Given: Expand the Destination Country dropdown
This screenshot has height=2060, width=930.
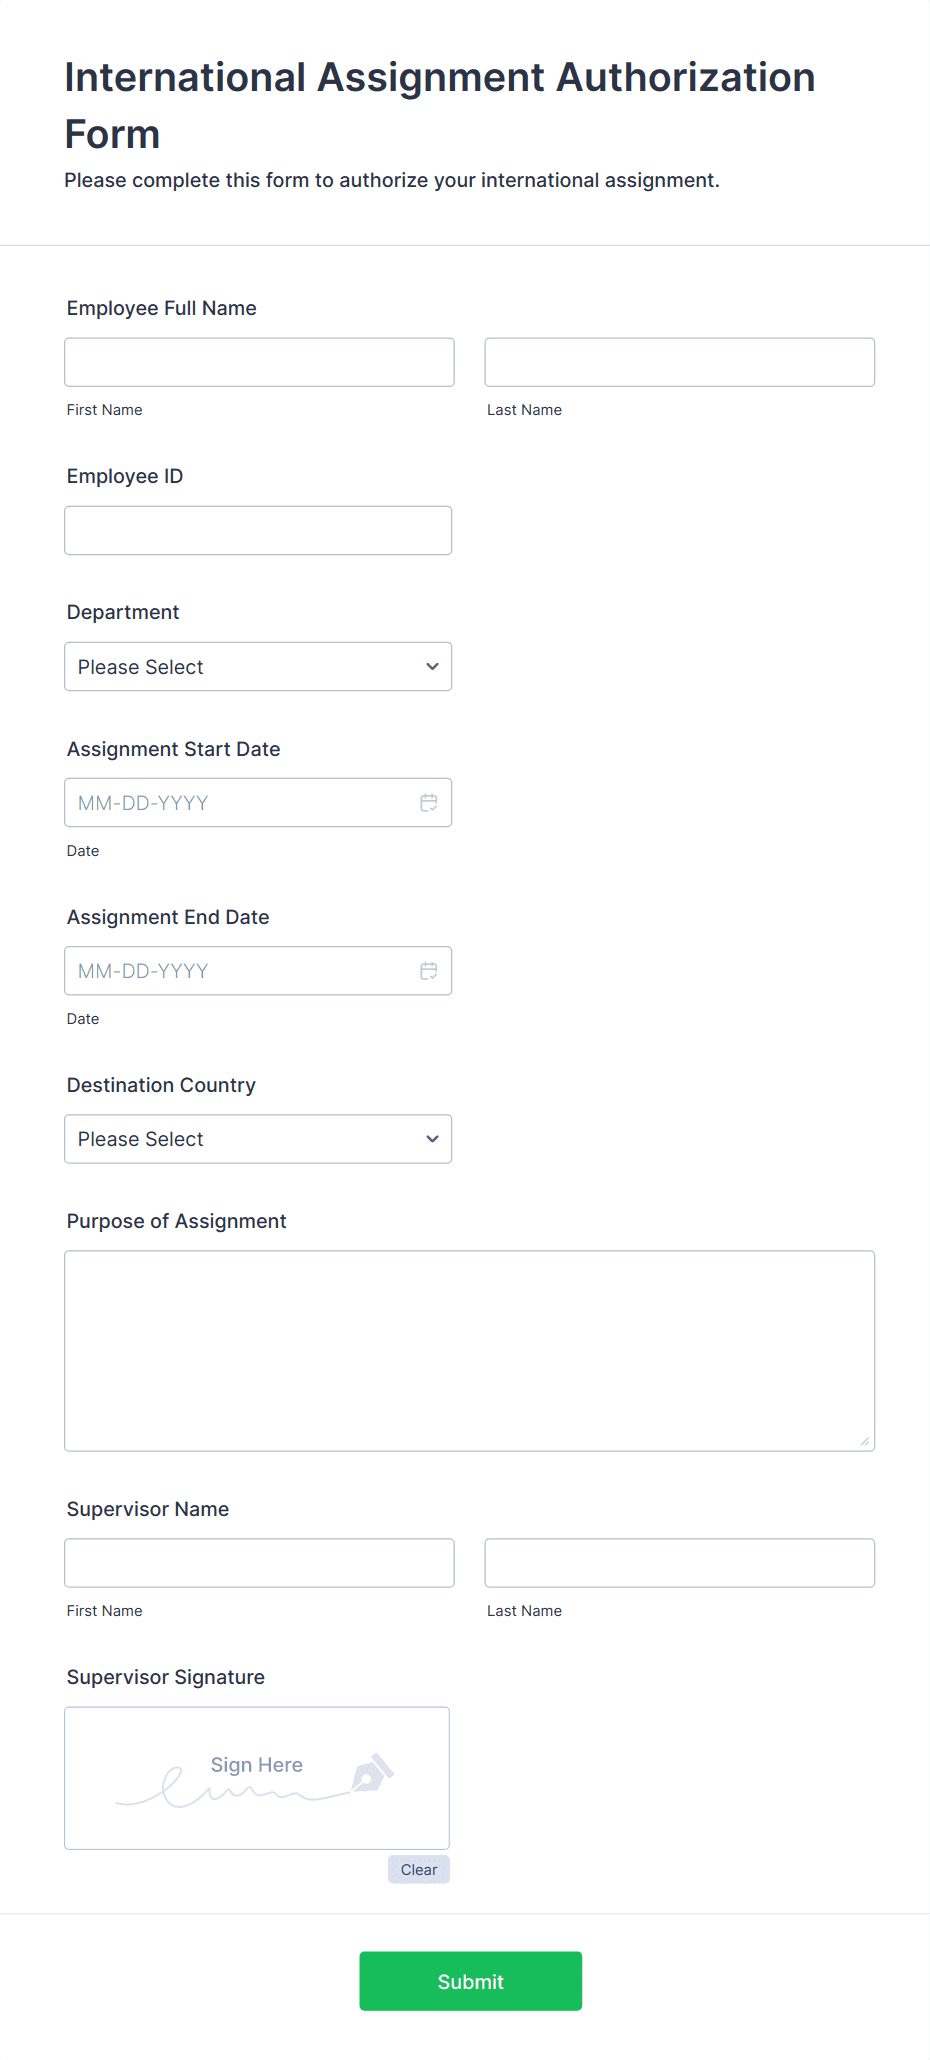Looking at the screenshot, I should point(258,1139).
